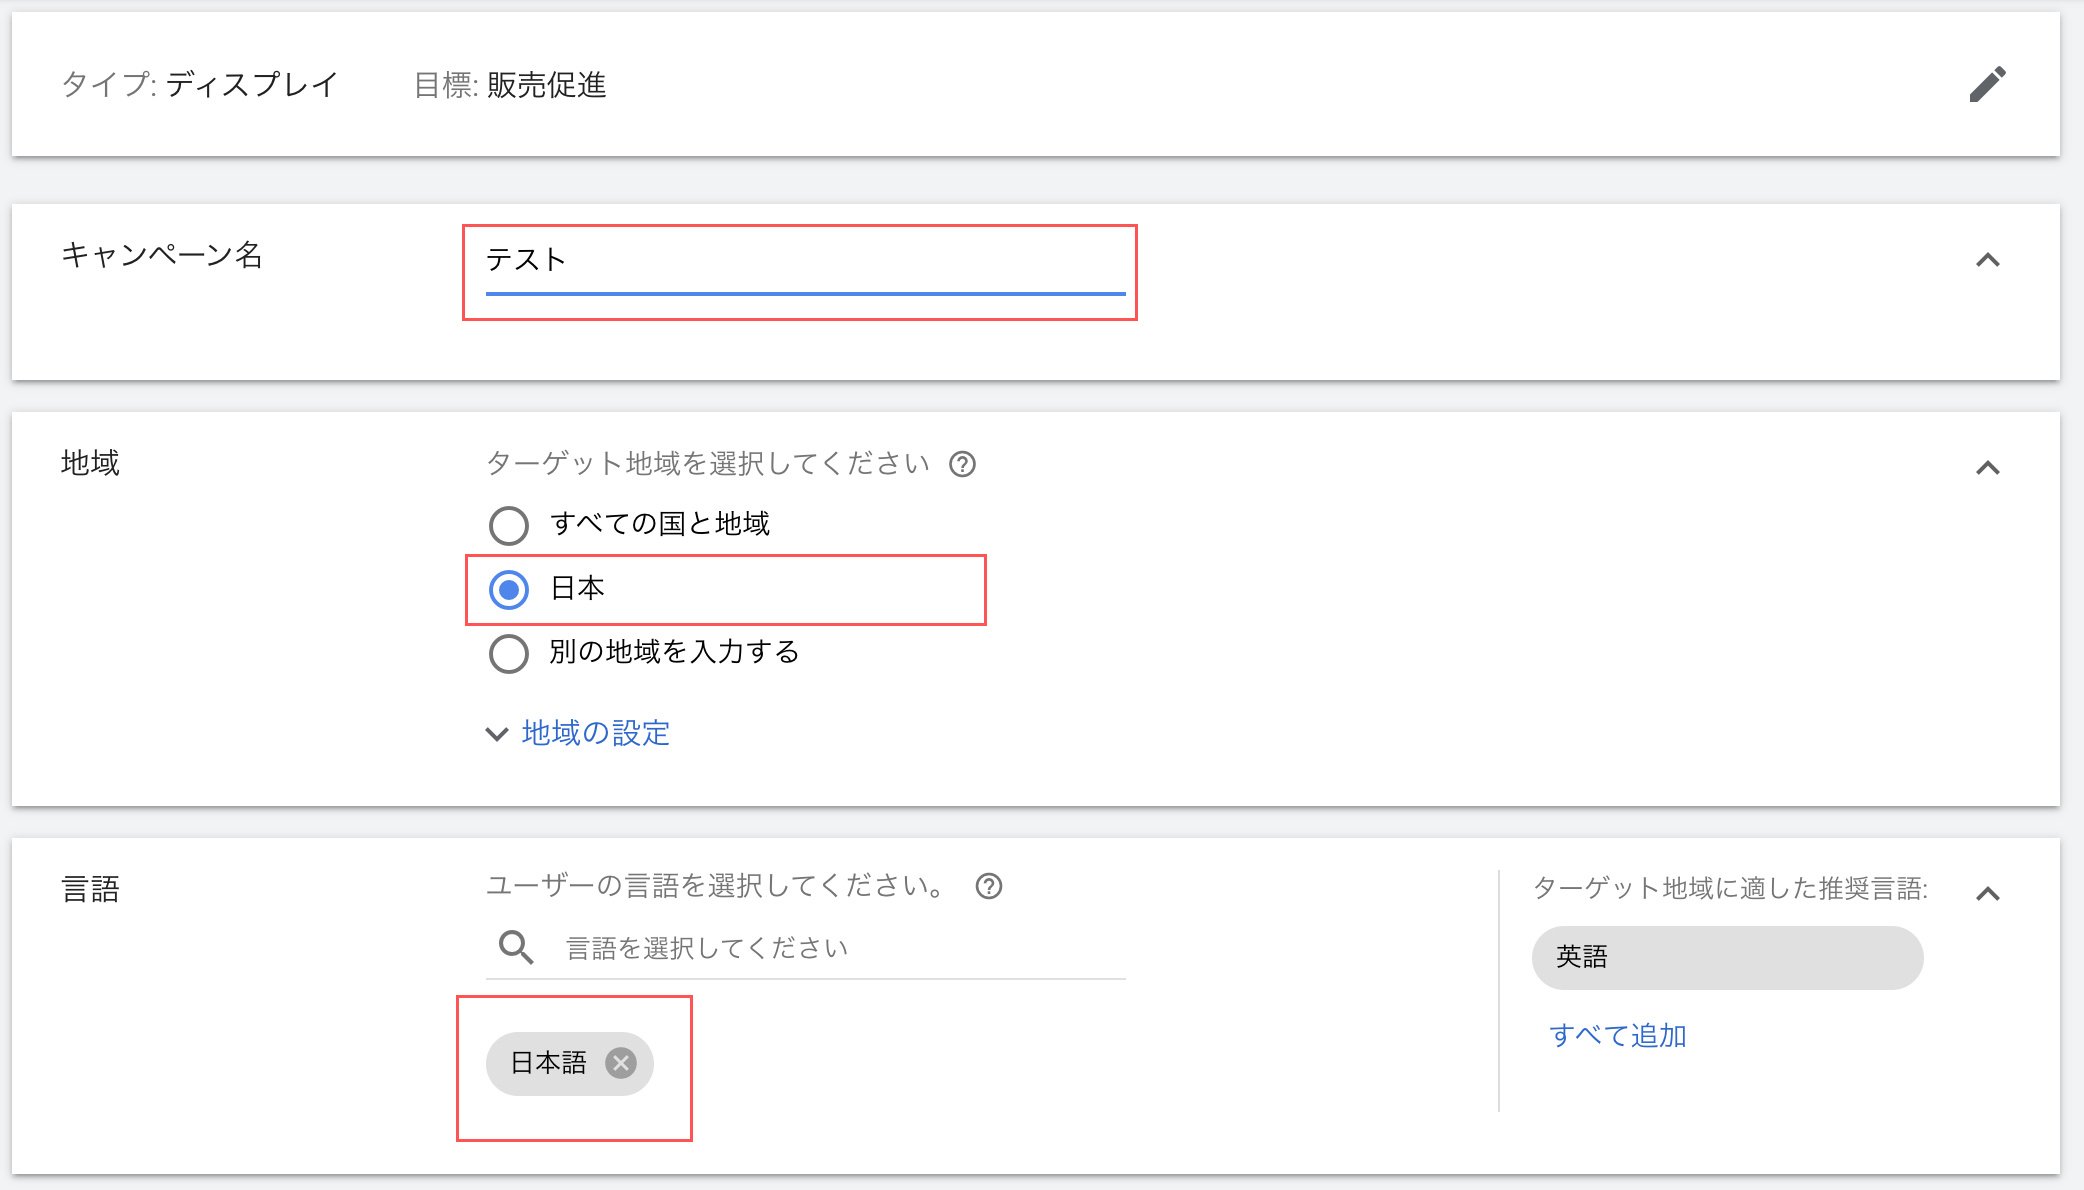This screenshot has width=2084, height=1190.
Task: Click the タイプ: ディスプレイ label
Action: tap(200, 84)
